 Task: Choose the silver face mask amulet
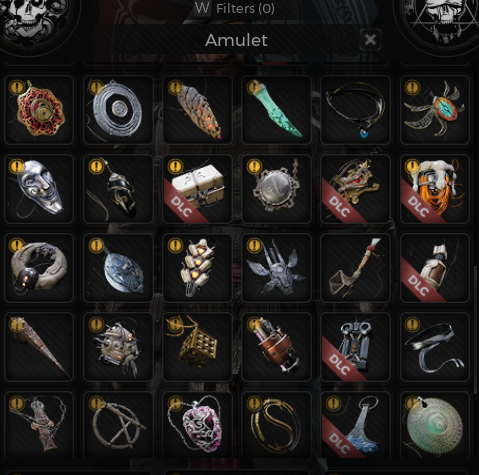39,189
